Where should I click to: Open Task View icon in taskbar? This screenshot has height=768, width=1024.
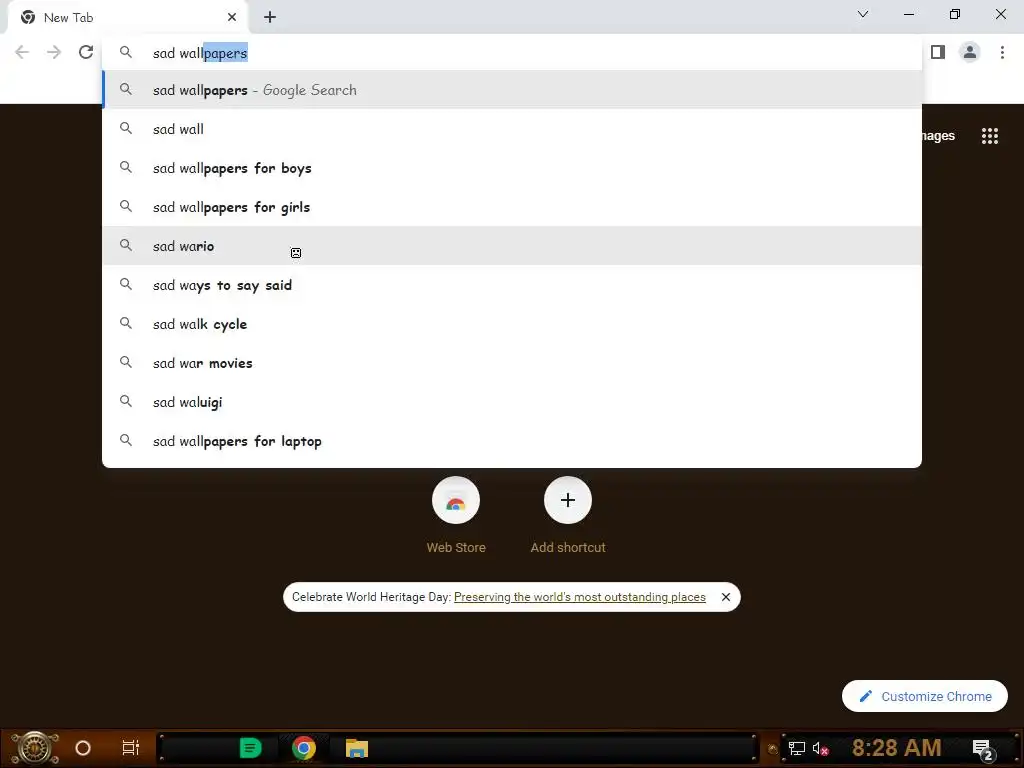tap(131, 748)
